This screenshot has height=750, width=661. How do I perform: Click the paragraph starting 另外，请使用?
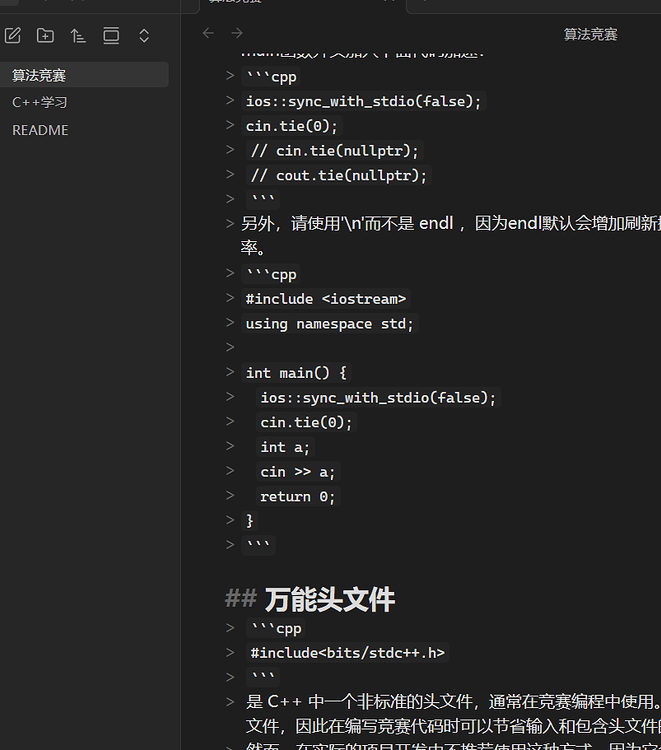[451, 236]
